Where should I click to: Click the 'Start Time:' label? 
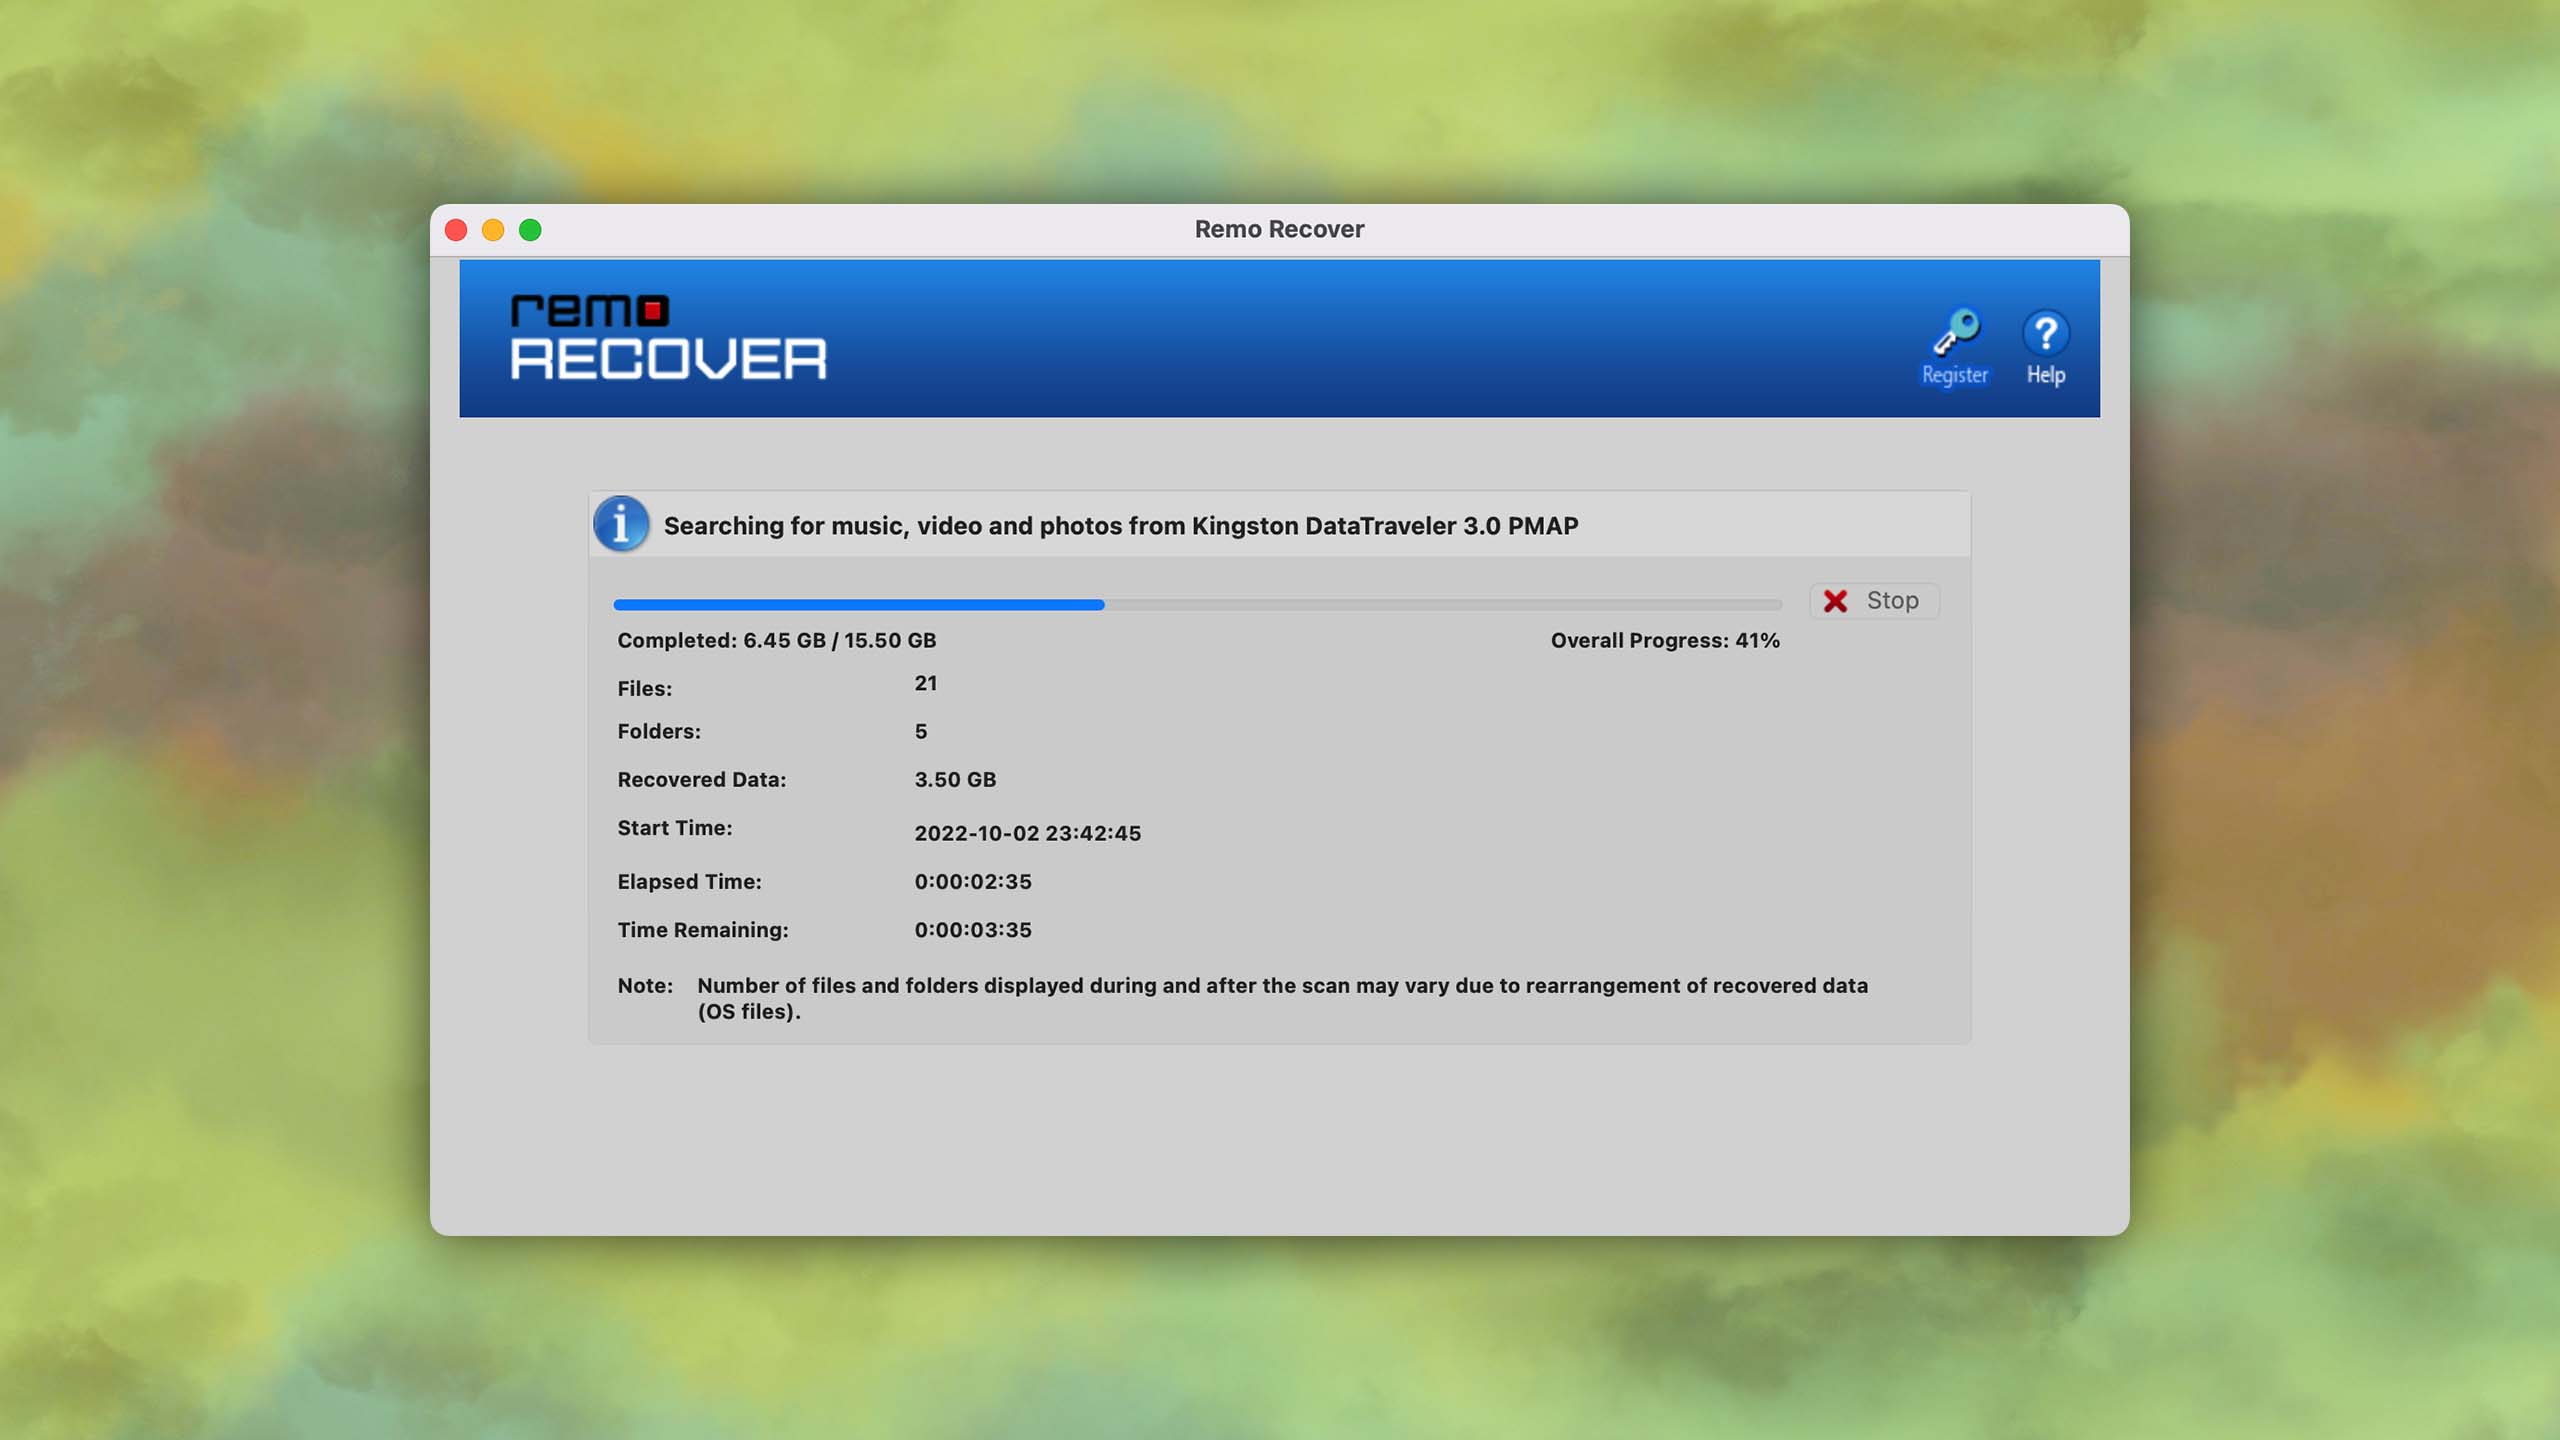click(x=675, y=827)
